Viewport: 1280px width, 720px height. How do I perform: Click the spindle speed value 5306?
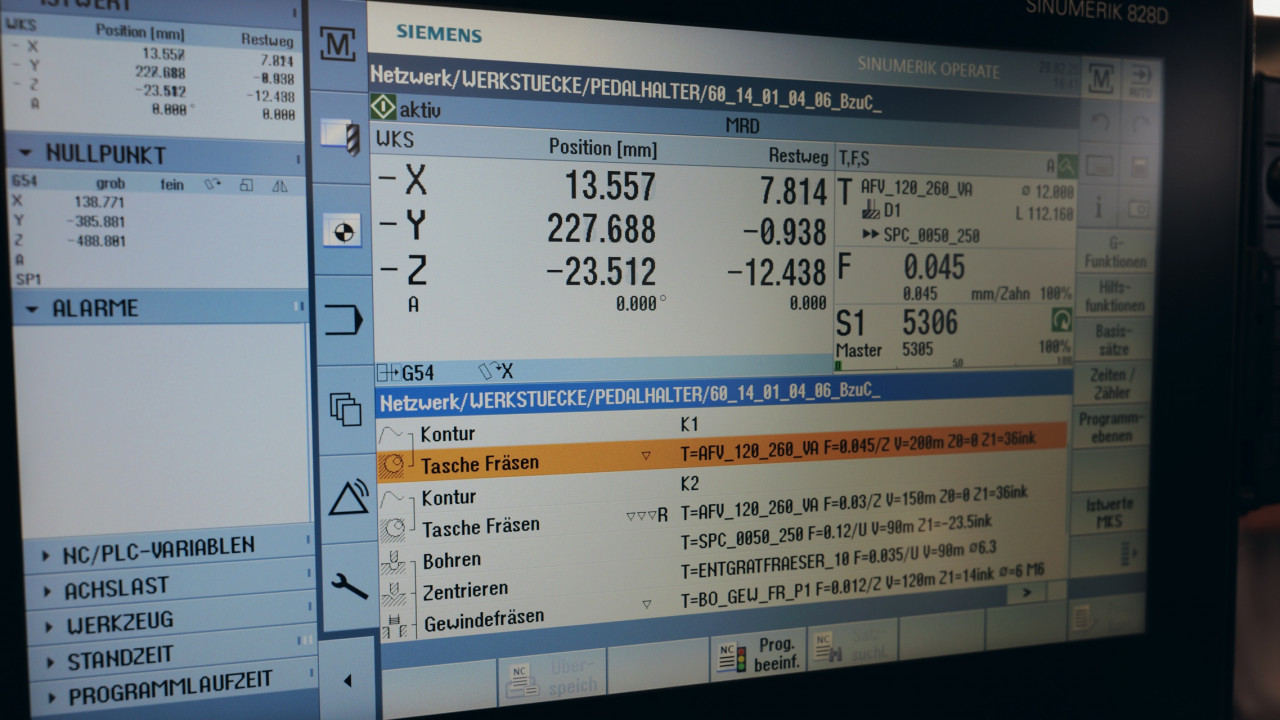[x=930, y=323]
